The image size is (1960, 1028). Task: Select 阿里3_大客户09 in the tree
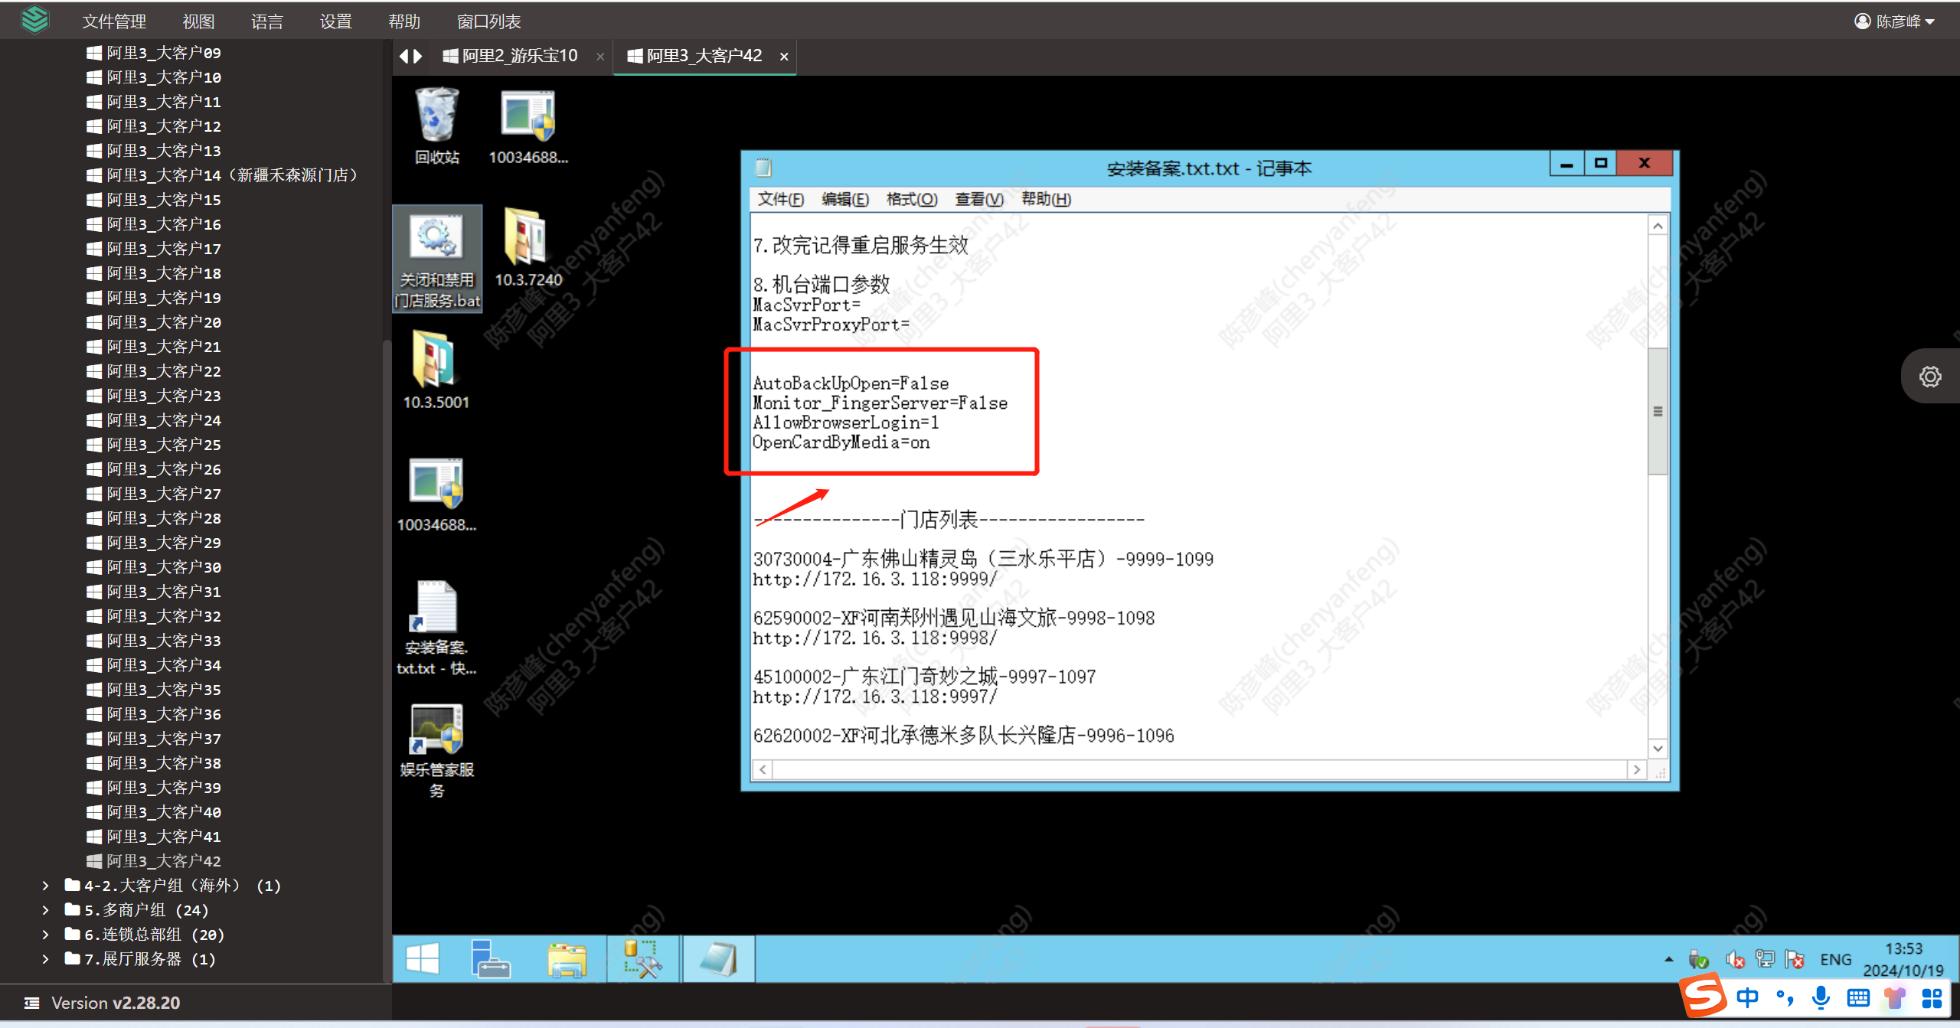(x=154, y=52)
